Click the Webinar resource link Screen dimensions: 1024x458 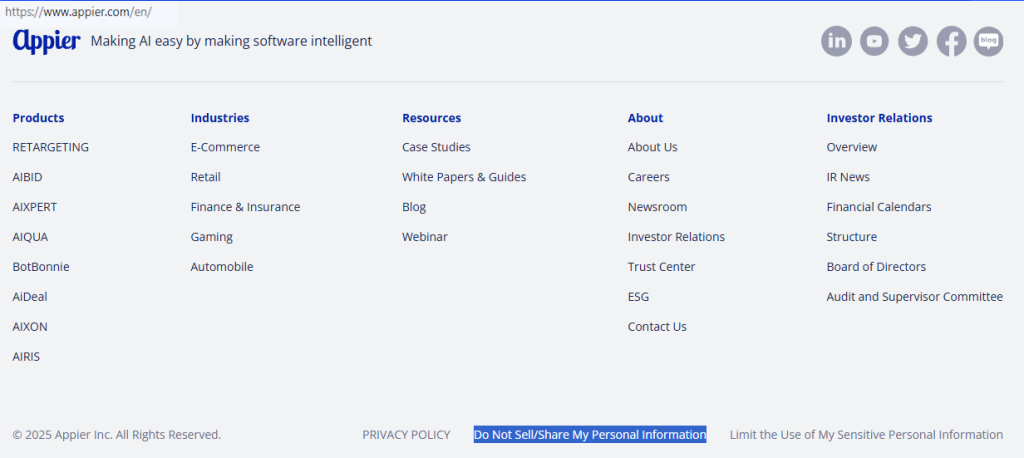coord(425,237)
